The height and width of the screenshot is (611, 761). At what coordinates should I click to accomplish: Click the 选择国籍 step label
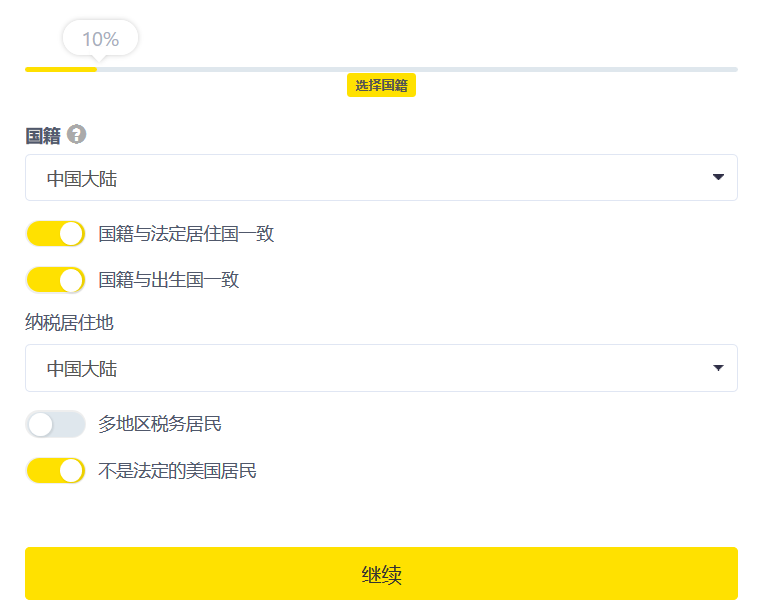pos(381,86)
